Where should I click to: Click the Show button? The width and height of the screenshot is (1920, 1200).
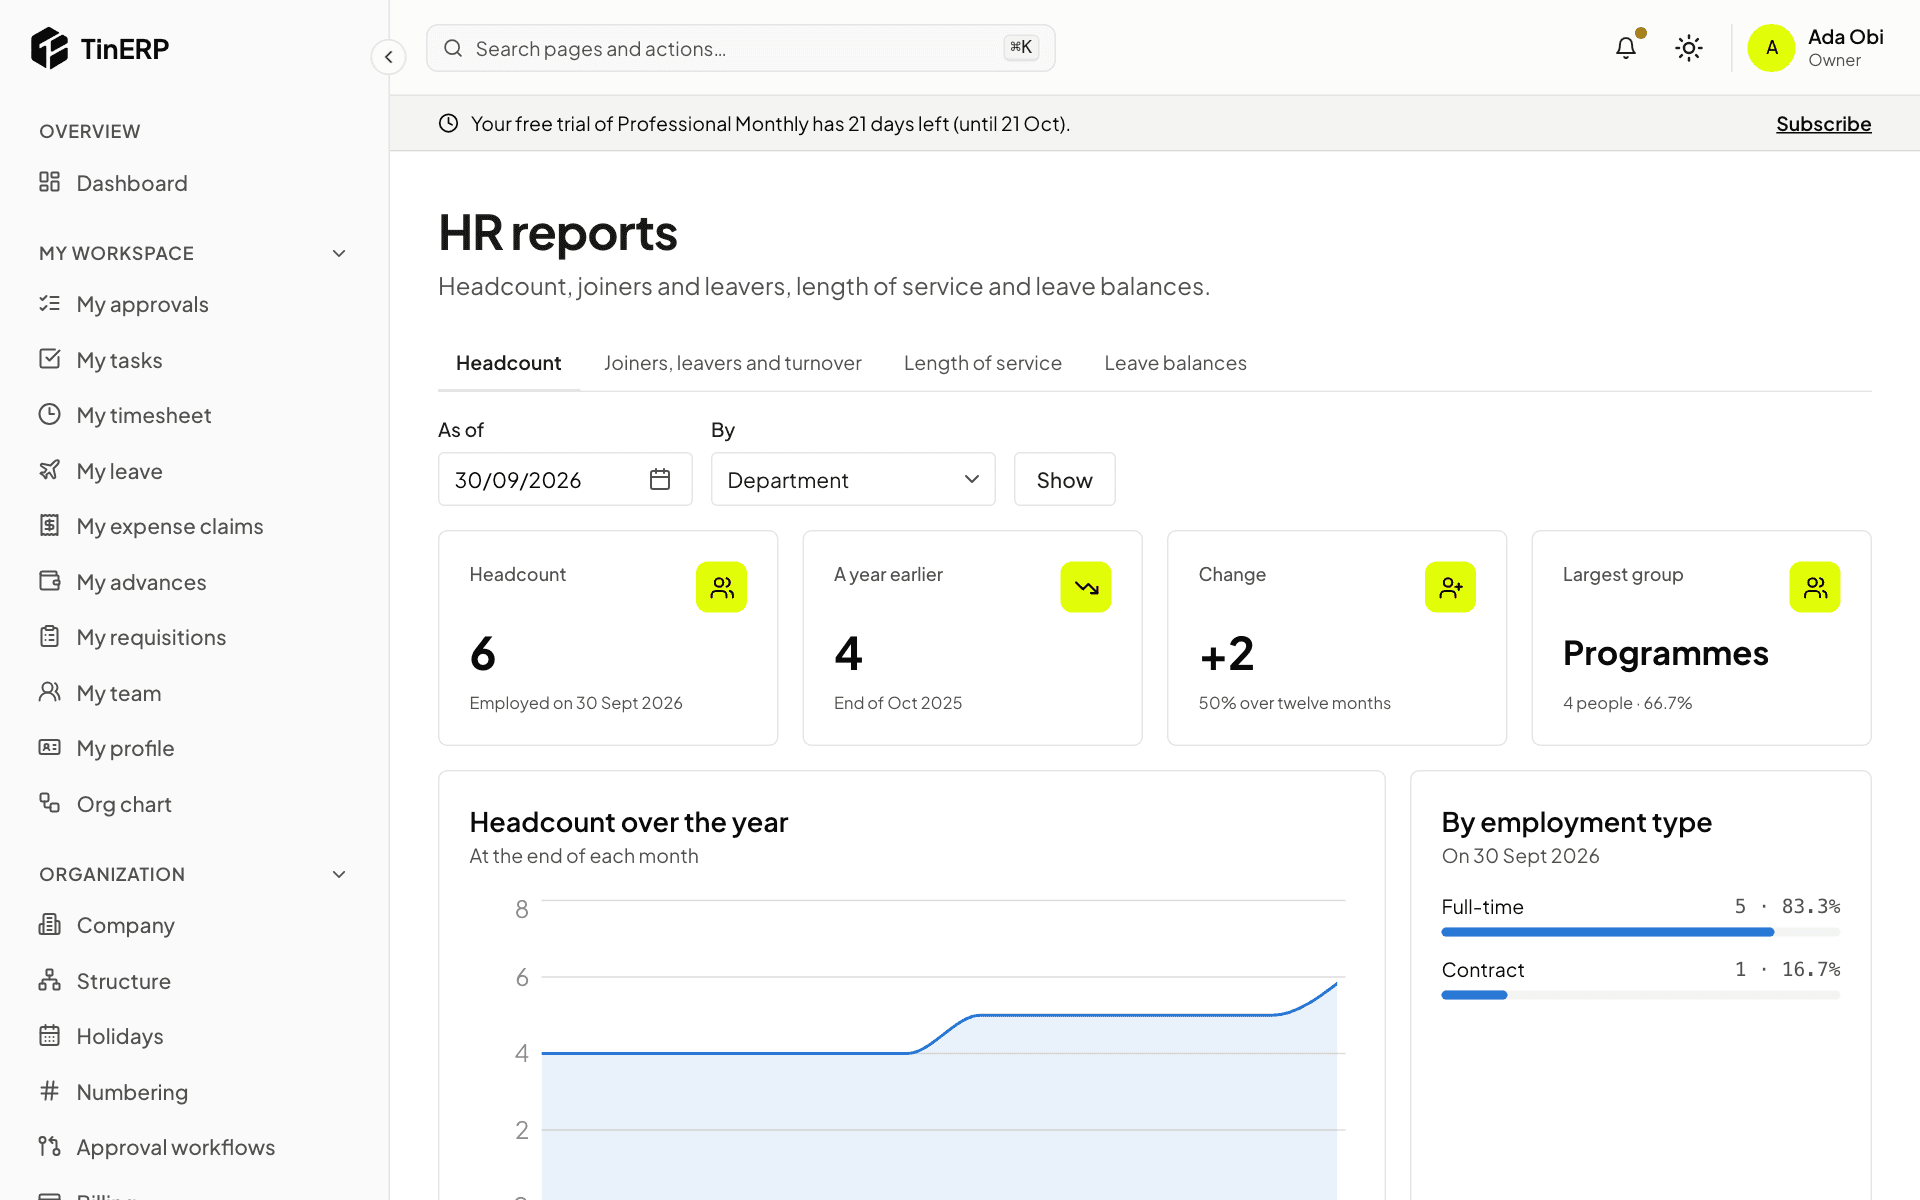tap(1064, 480)
